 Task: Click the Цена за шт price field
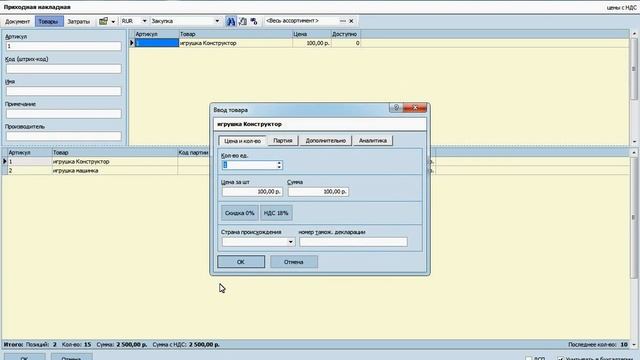pyautogui.click(x=252, y=191)
